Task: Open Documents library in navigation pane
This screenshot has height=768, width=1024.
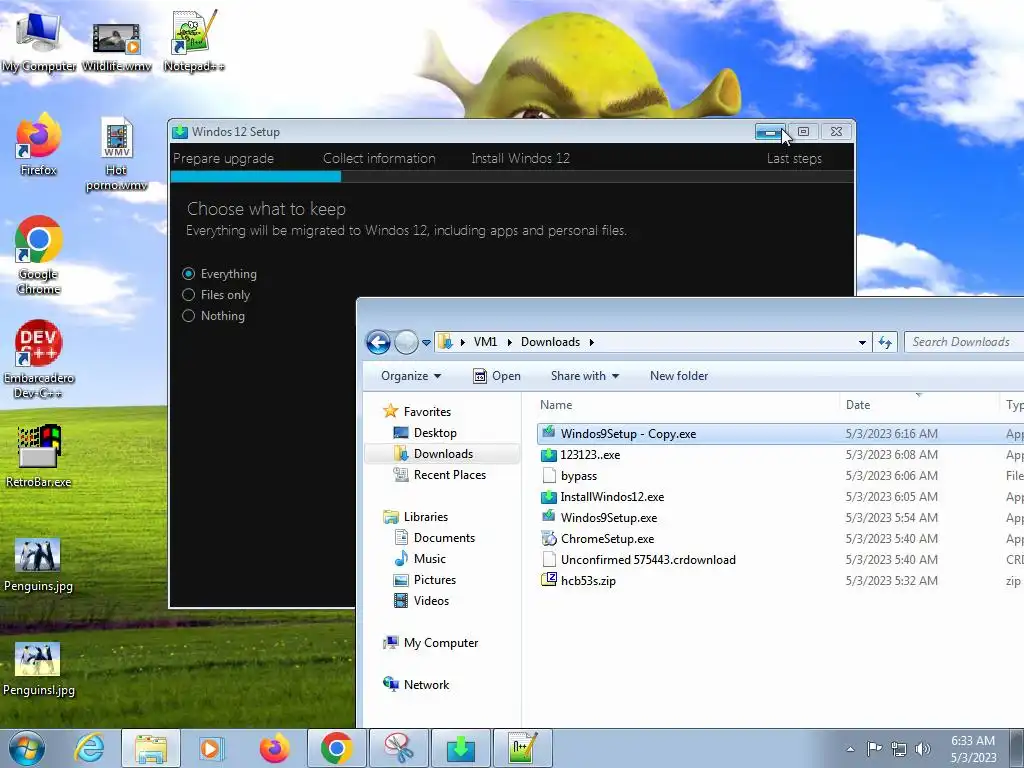Action: point(434,537)
